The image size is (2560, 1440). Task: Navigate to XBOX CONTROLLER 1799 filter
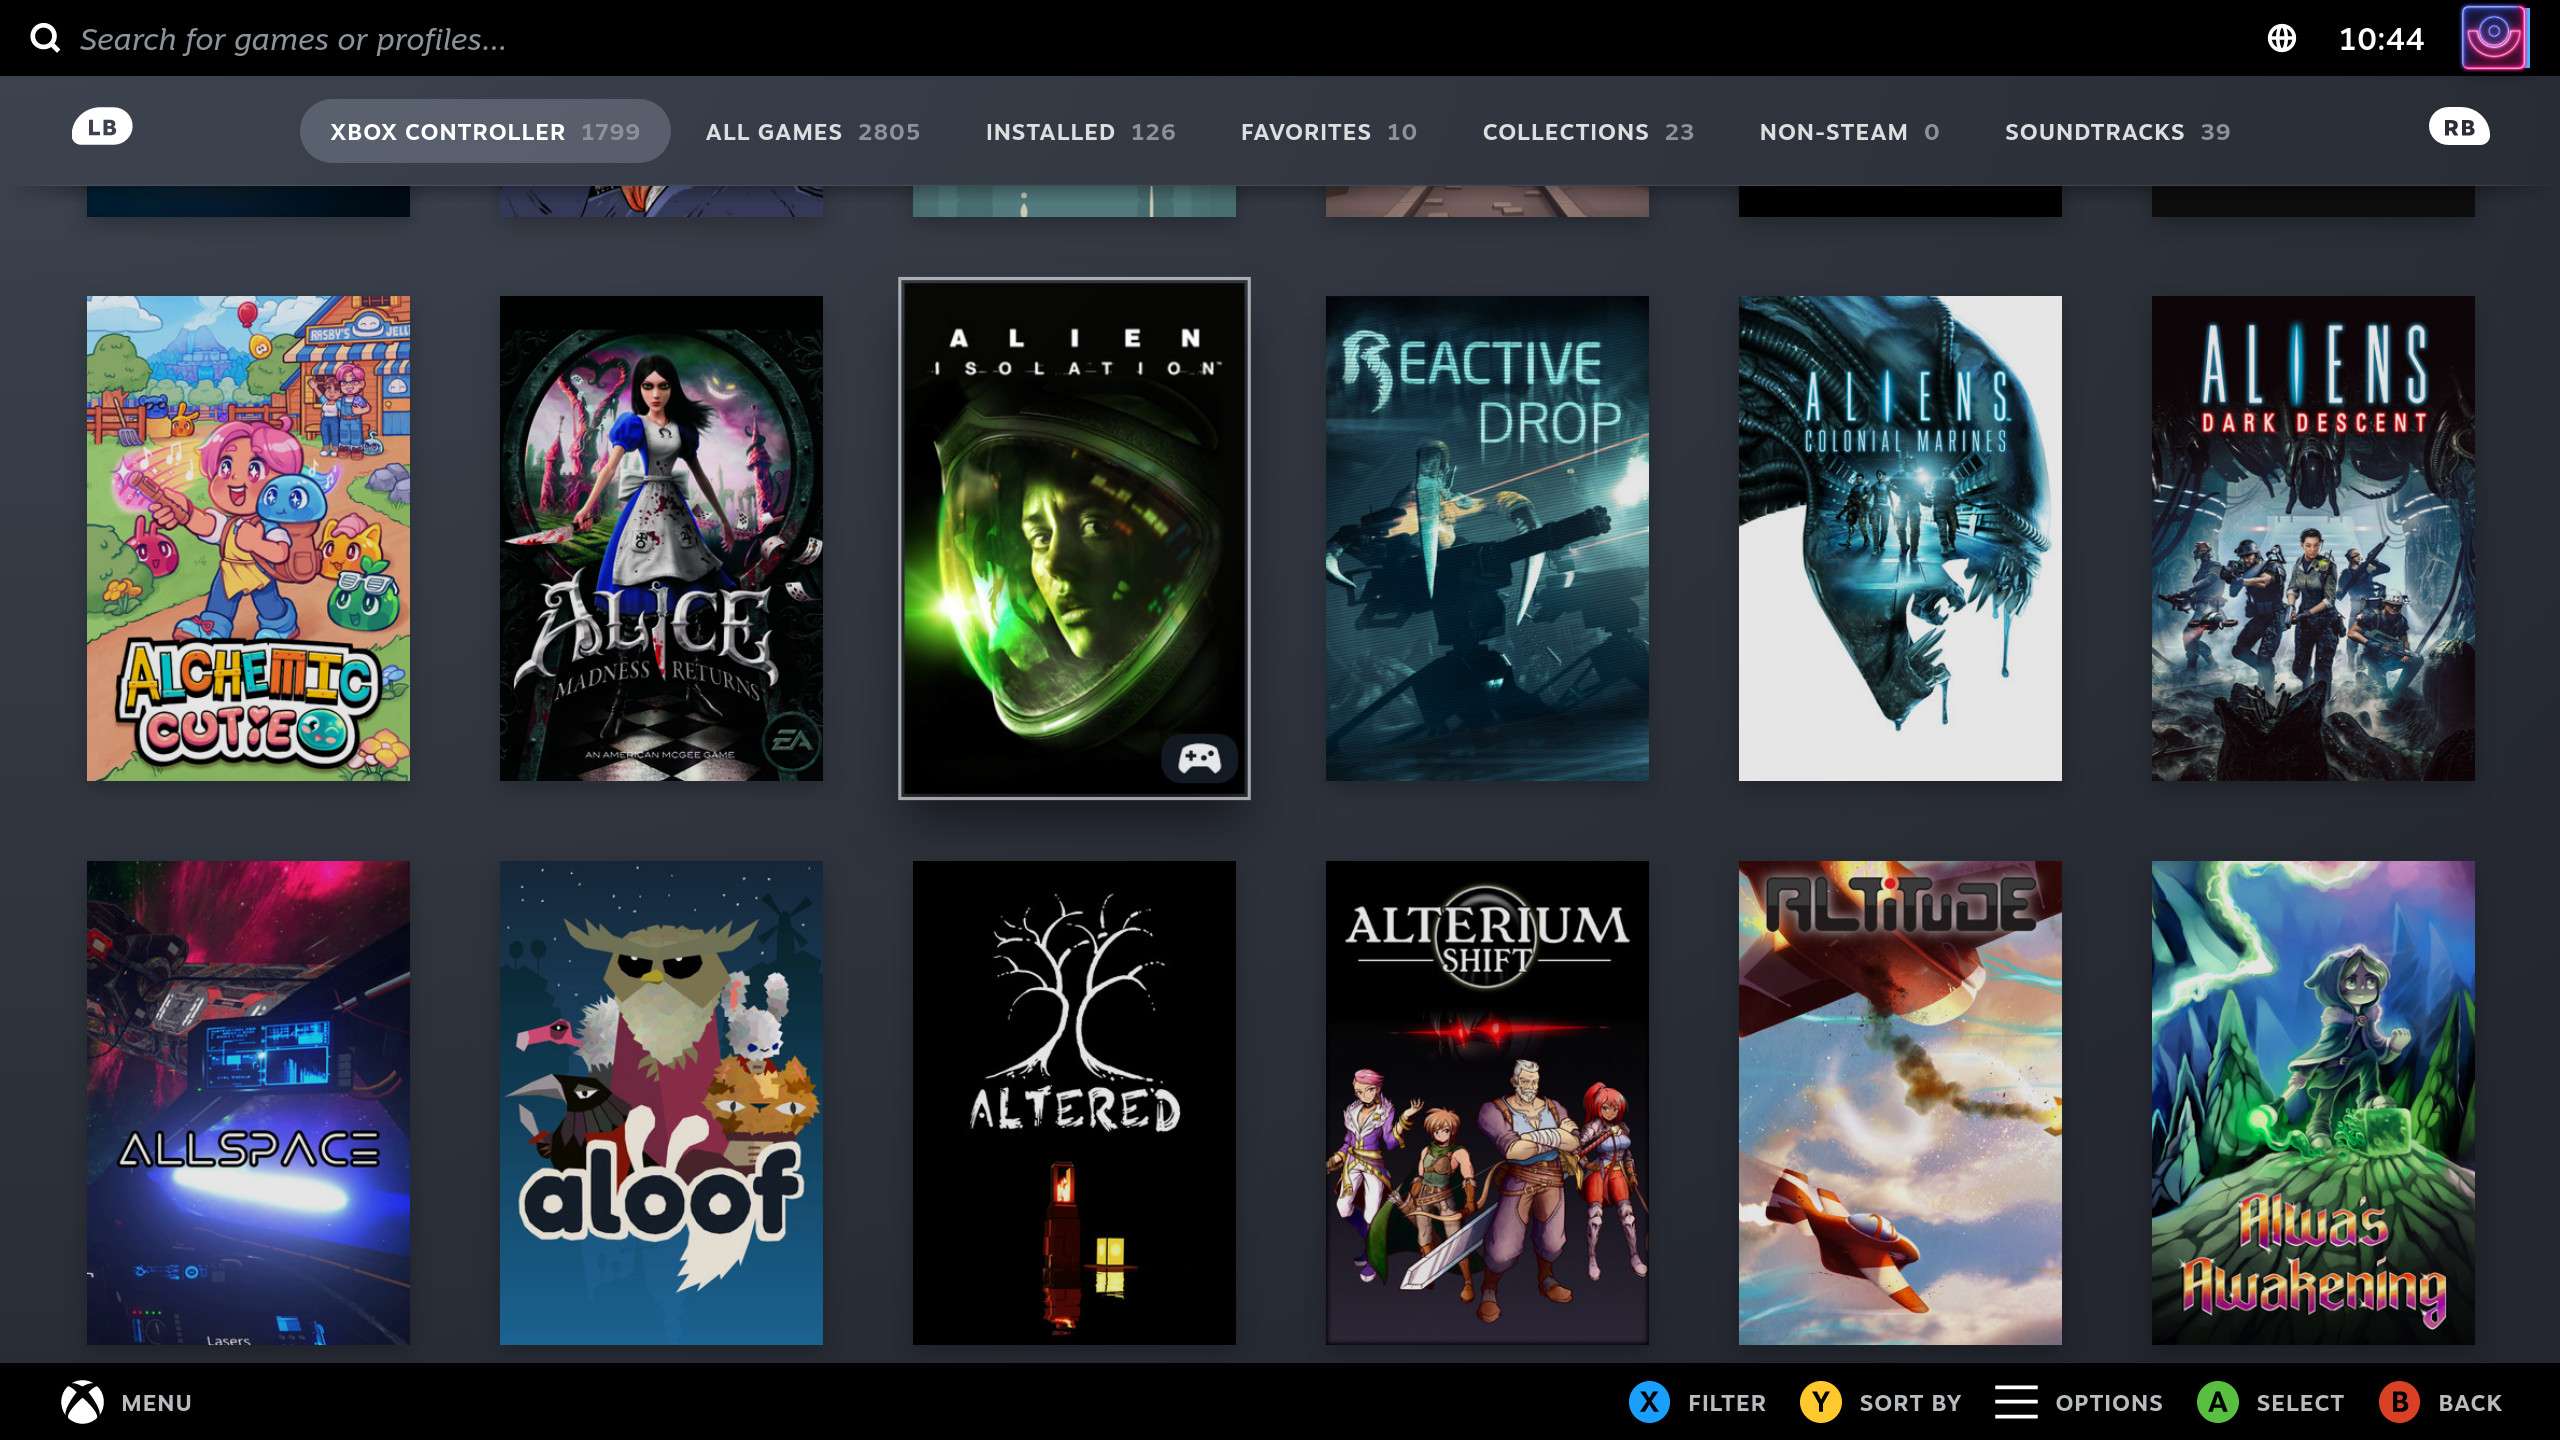pyautogui.click(x=485, y=132)
